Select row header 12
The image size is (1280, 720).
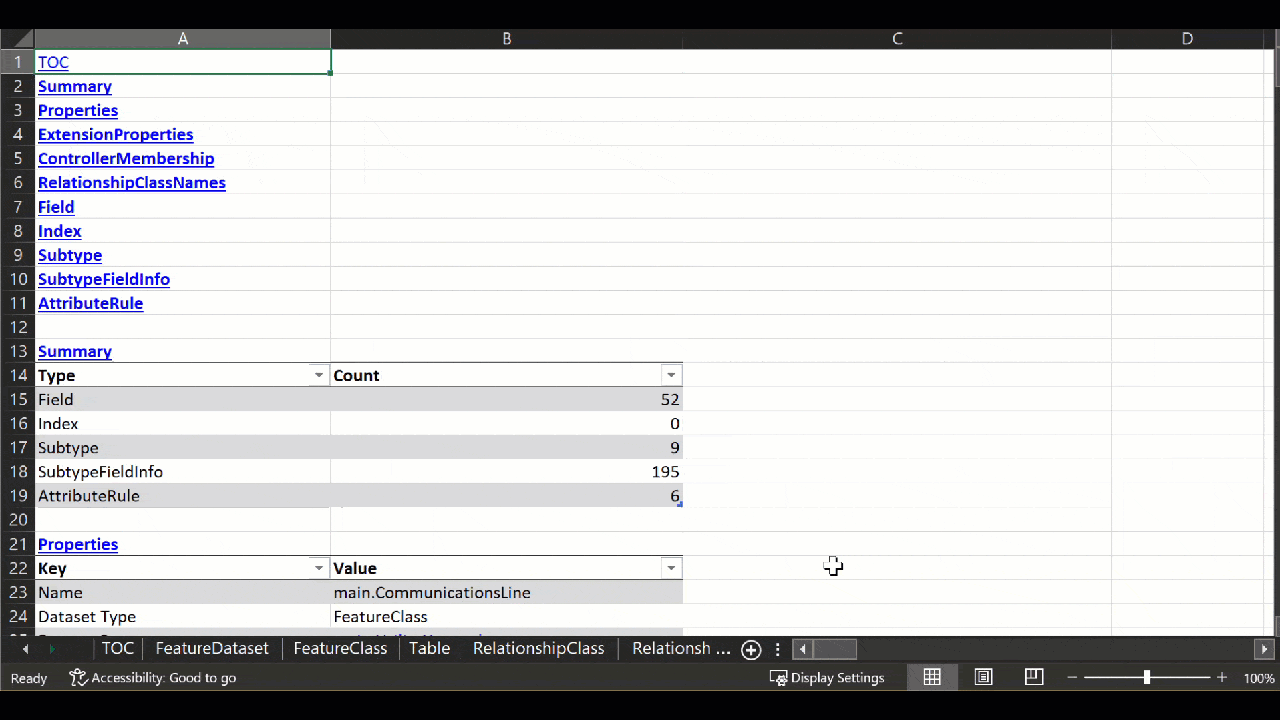click(17, 327)
